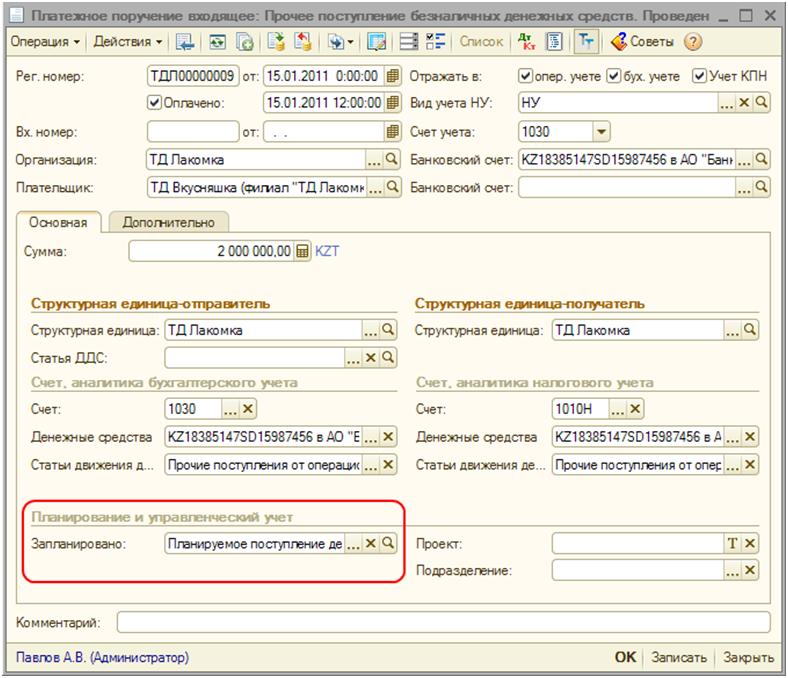Switch to the Дополнительно tab
Viewport: 788px width, 678px height.
(x=168, y=222)
